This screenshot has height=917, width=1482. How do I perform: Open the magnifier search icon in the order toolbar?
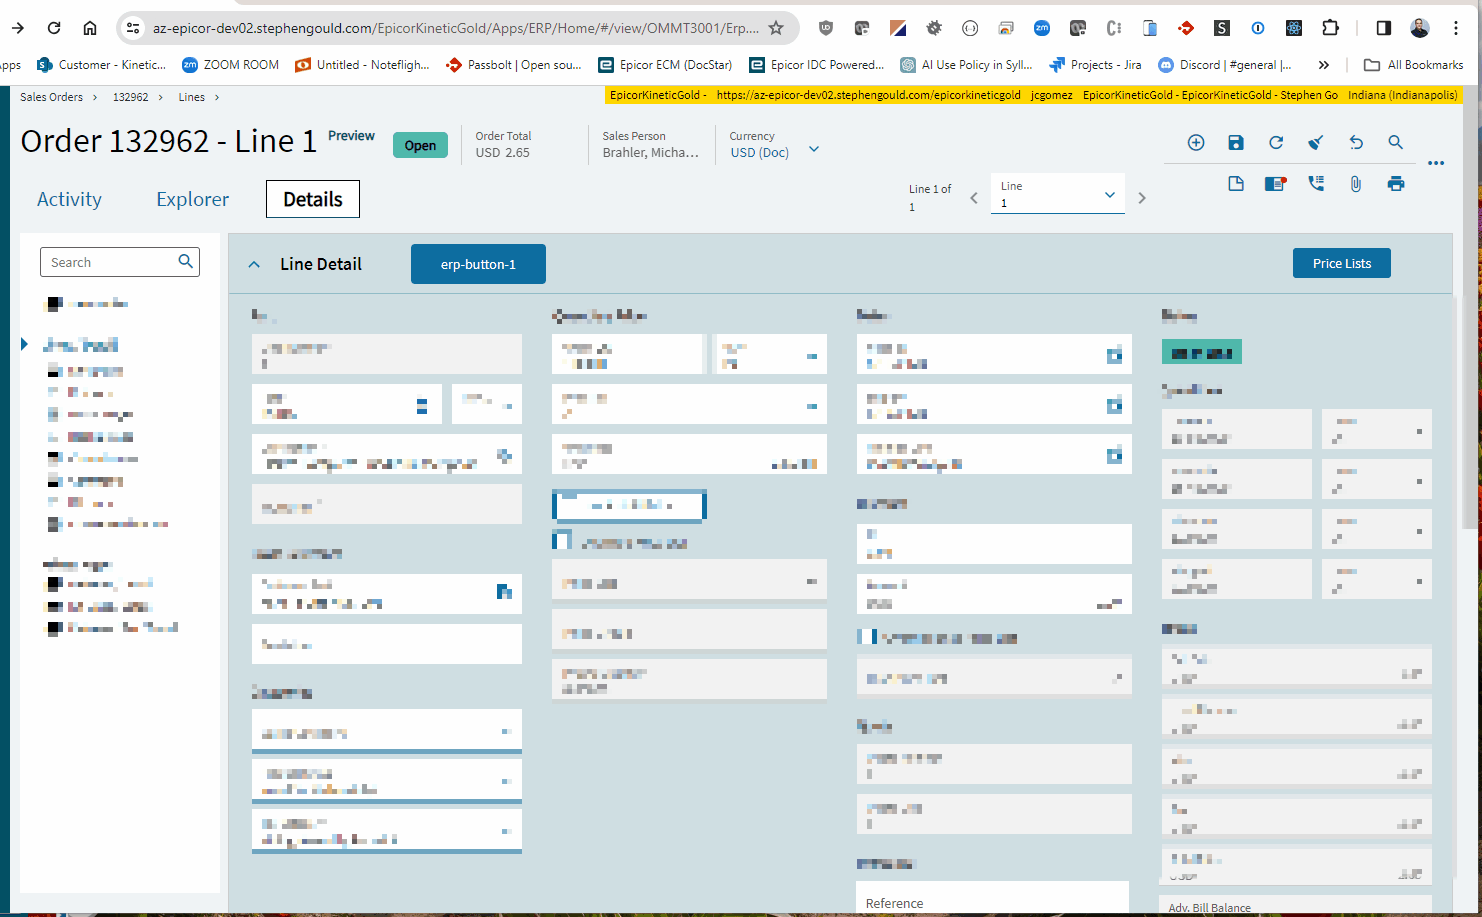(x=1396, y=143)
